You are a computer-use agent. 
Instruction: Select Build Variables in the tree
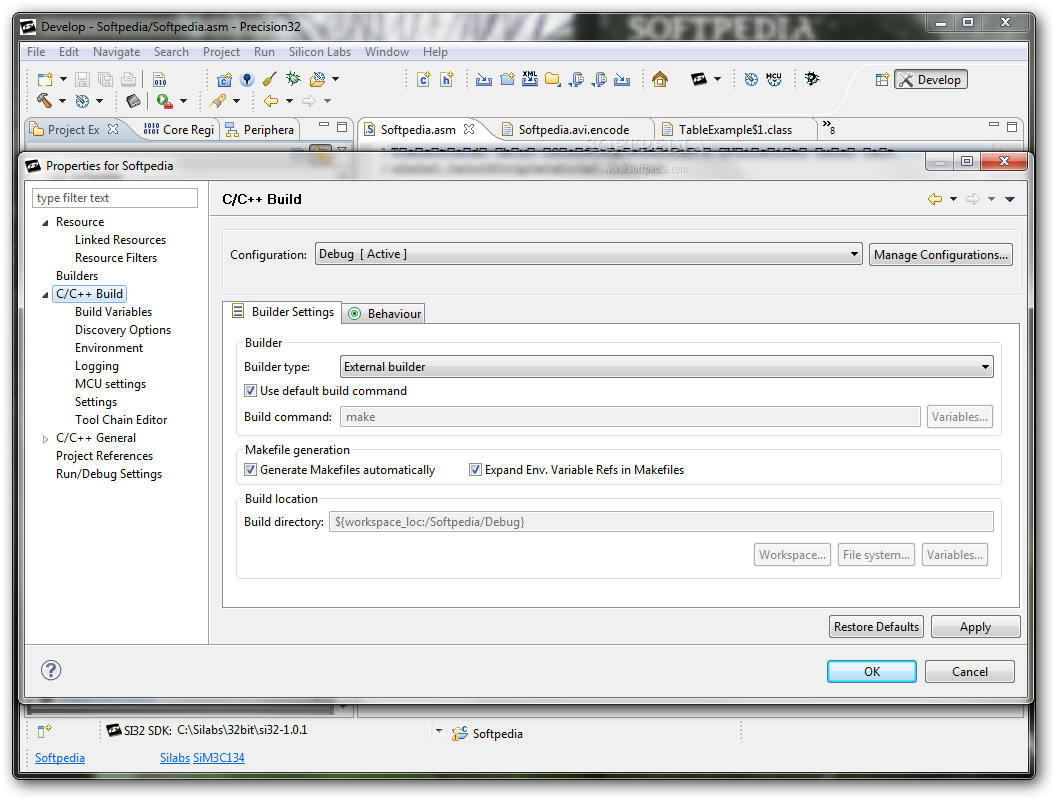click(x=113, y=312)
